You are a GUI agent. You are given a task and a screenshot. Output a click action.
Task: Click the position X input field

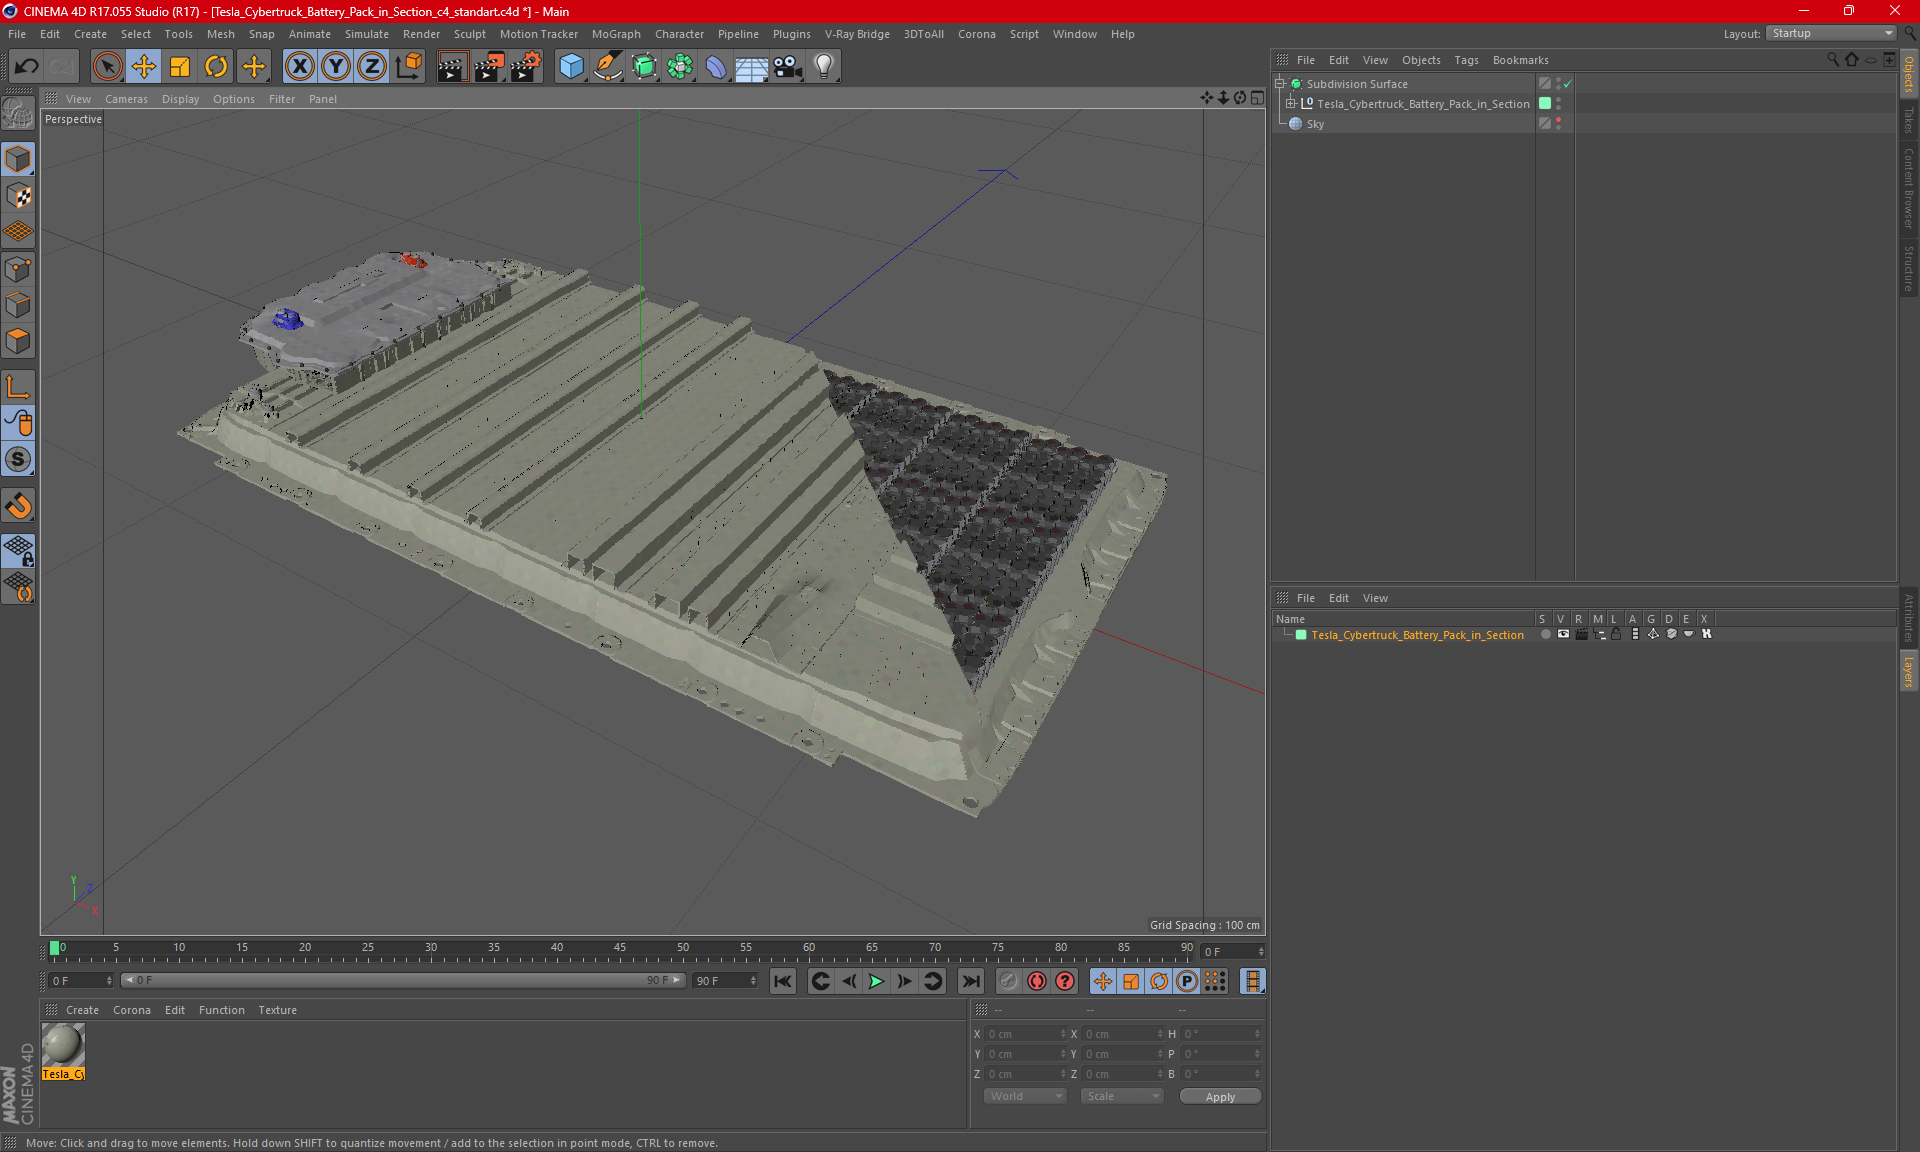click(1026, 1034)
